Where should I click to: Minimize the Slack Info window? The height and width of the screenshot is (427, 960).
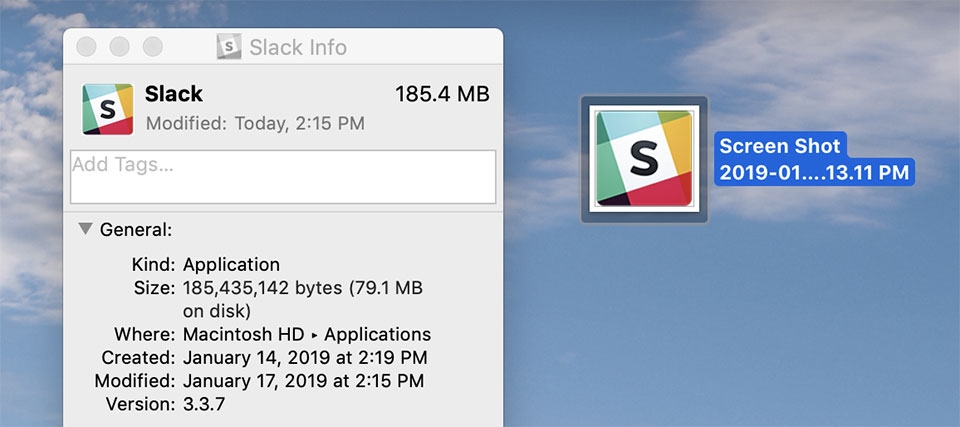(120, 47)
